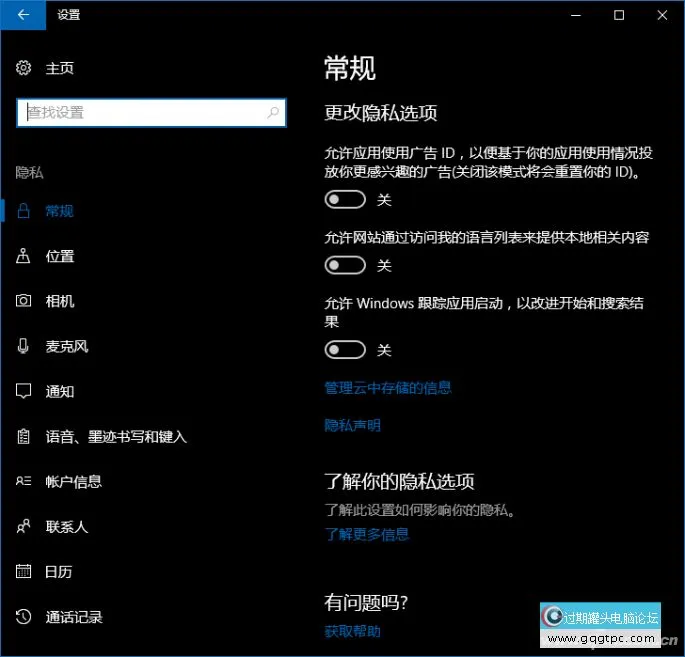Select 常规 in privacy sidebar
This screenshot has width=685, height=657.
(60, 211)
